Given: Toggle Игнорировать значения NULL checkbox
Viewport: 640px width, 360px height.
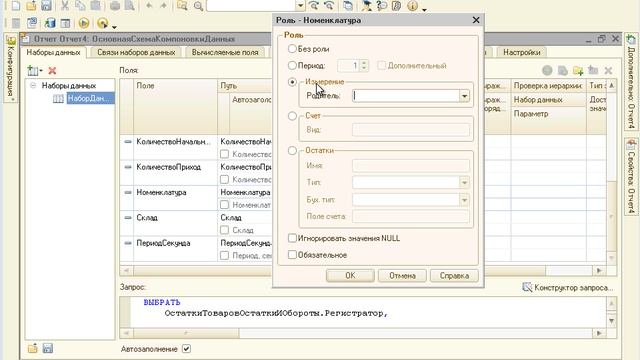Looking at the screenshot, I should coord(292,238).
